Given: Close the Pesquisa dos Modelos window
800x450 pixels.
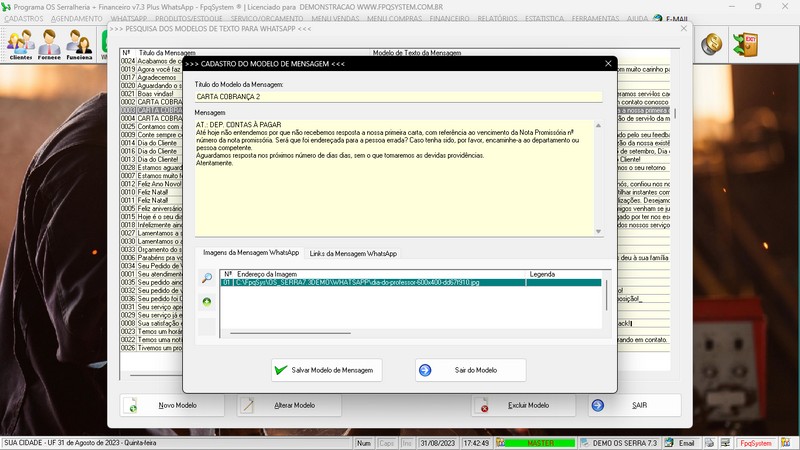Looking at the screenshot, I should point(684,29).
